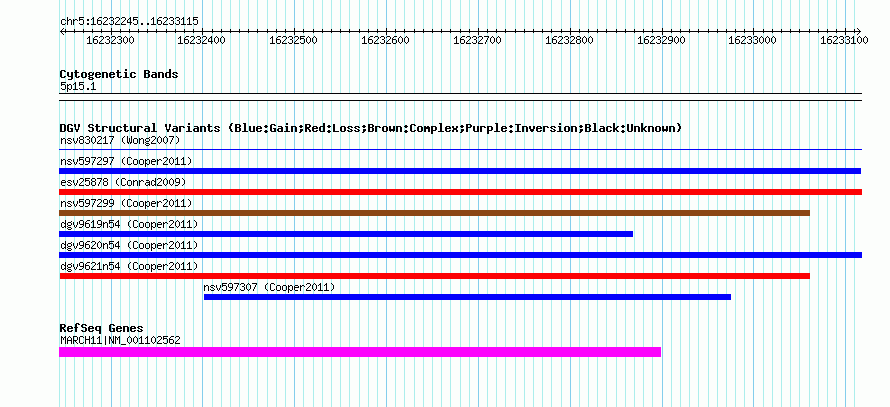This screenshot has width=890, height=407.
Task: Open dgv9620n54 (Cooper2011) variant label
Action: pos(129,245)
